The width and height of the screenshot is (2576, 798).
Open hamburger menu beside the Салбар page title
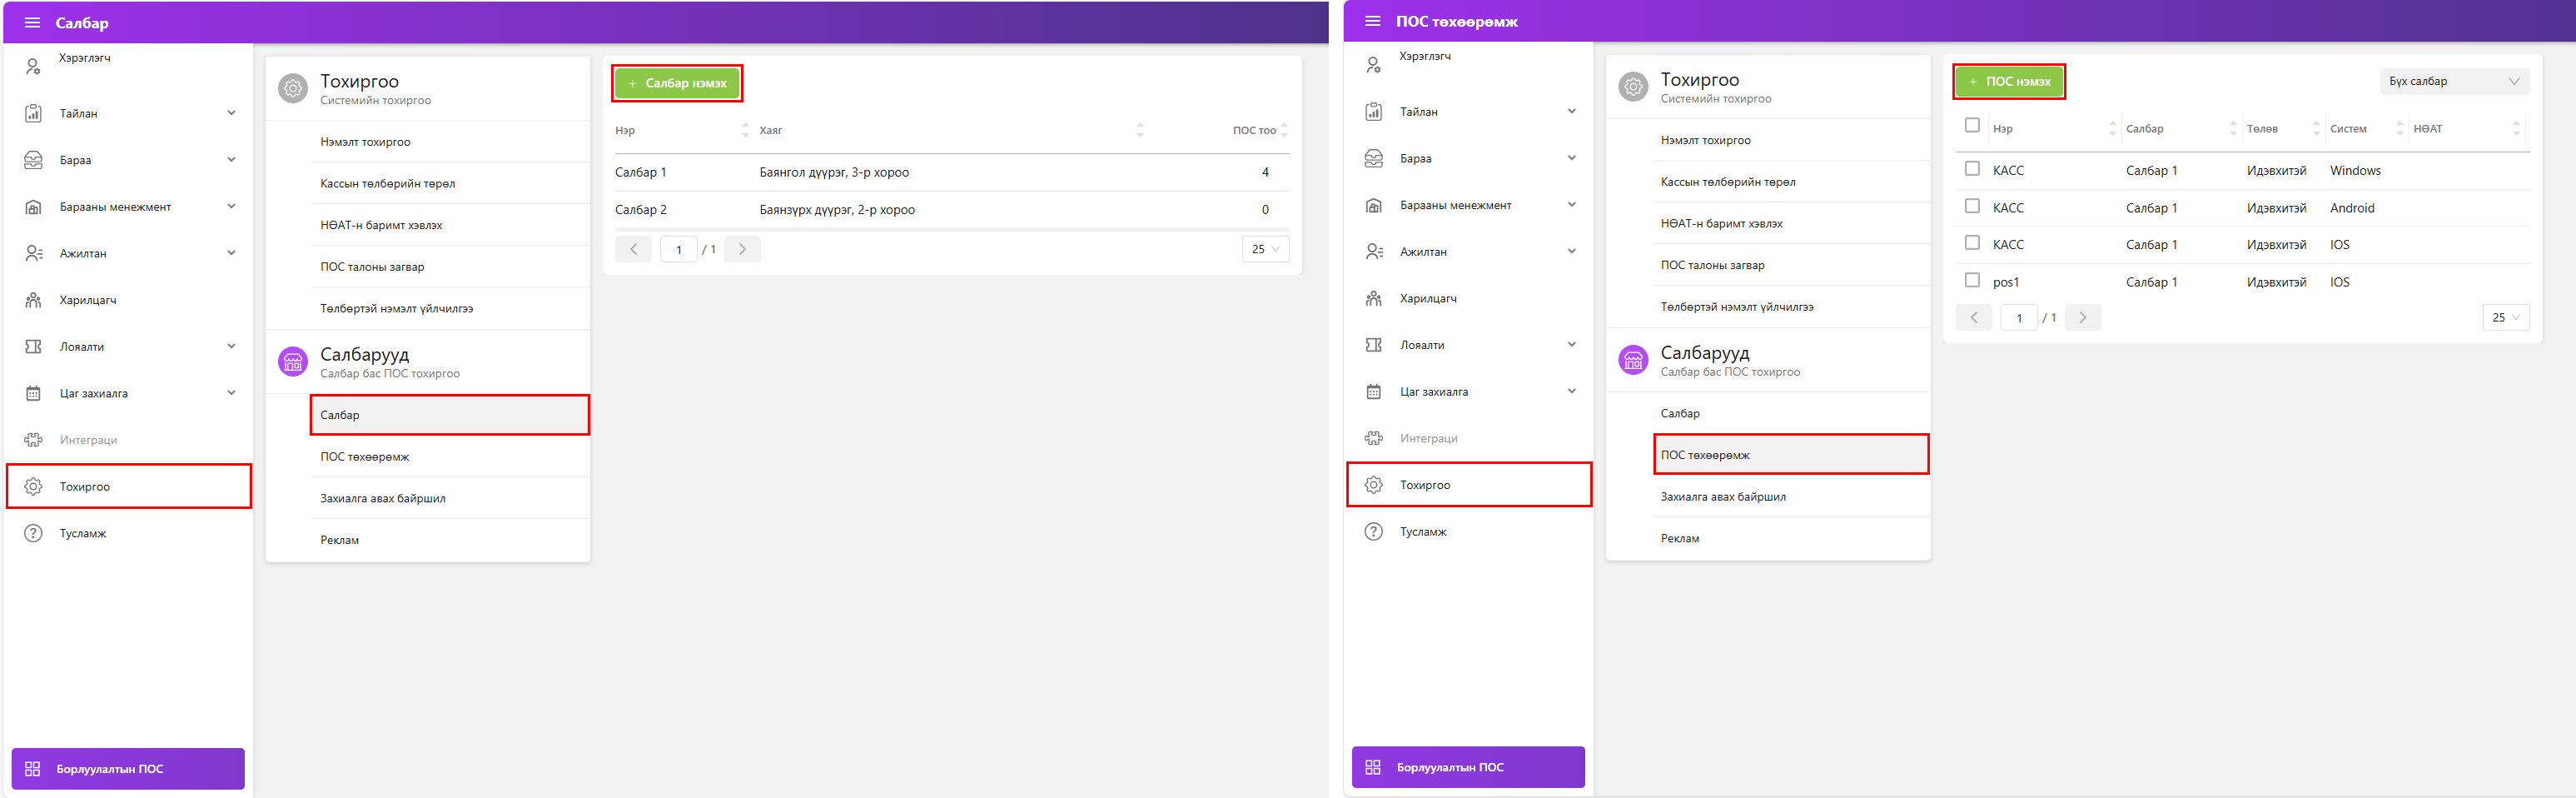point(32,23)
